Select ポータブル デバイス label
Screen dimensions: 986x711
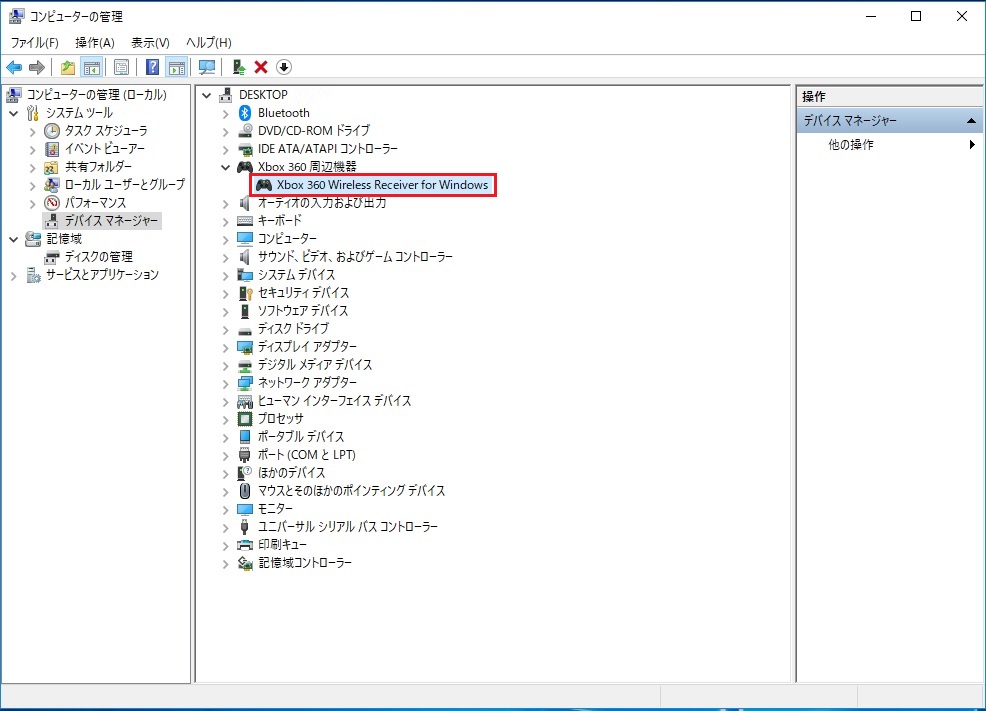[x=301, y=437]
